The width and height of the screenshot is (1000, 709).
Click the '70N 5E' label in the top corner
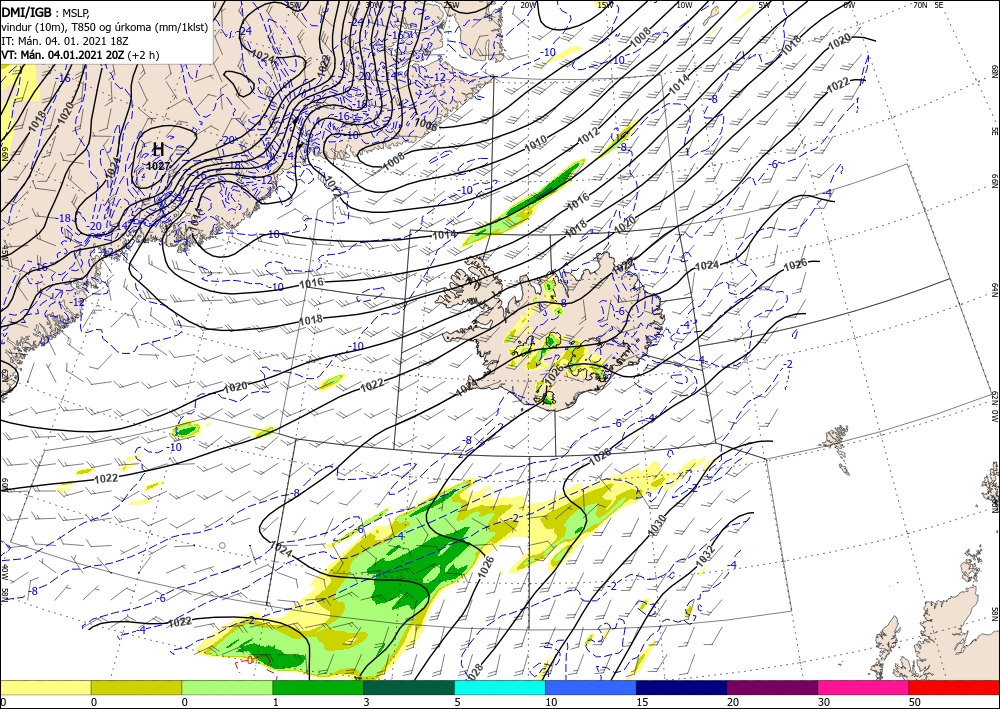[928, 5]
